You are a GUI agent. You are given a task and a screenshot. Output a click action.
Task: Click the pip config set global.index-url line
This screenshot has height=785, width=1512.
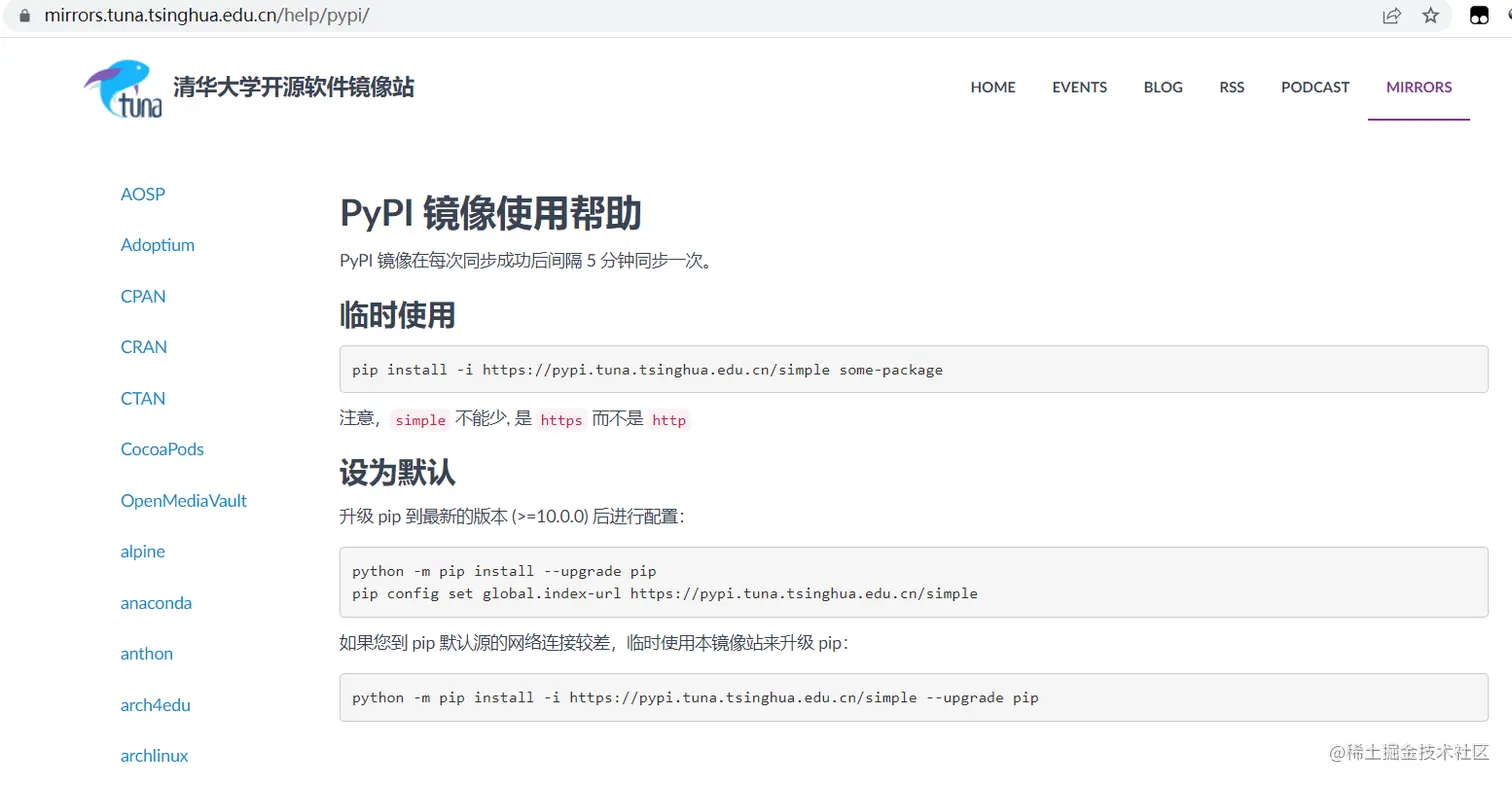pyautogui.click(x=665, y=593)
